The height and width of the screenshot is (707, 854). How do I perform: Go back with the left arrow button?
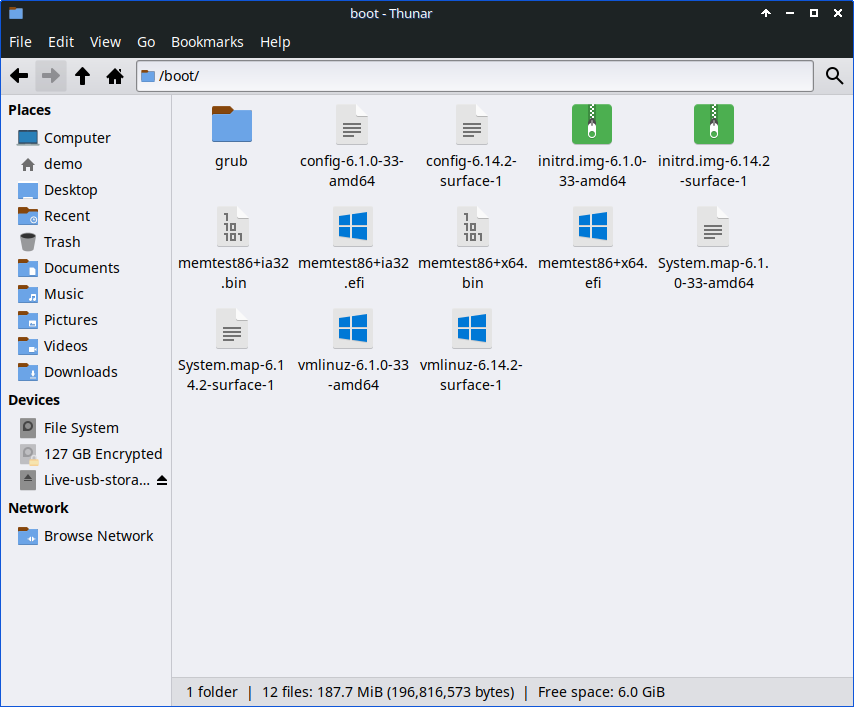pyautogui.click(x=19, y=76)
